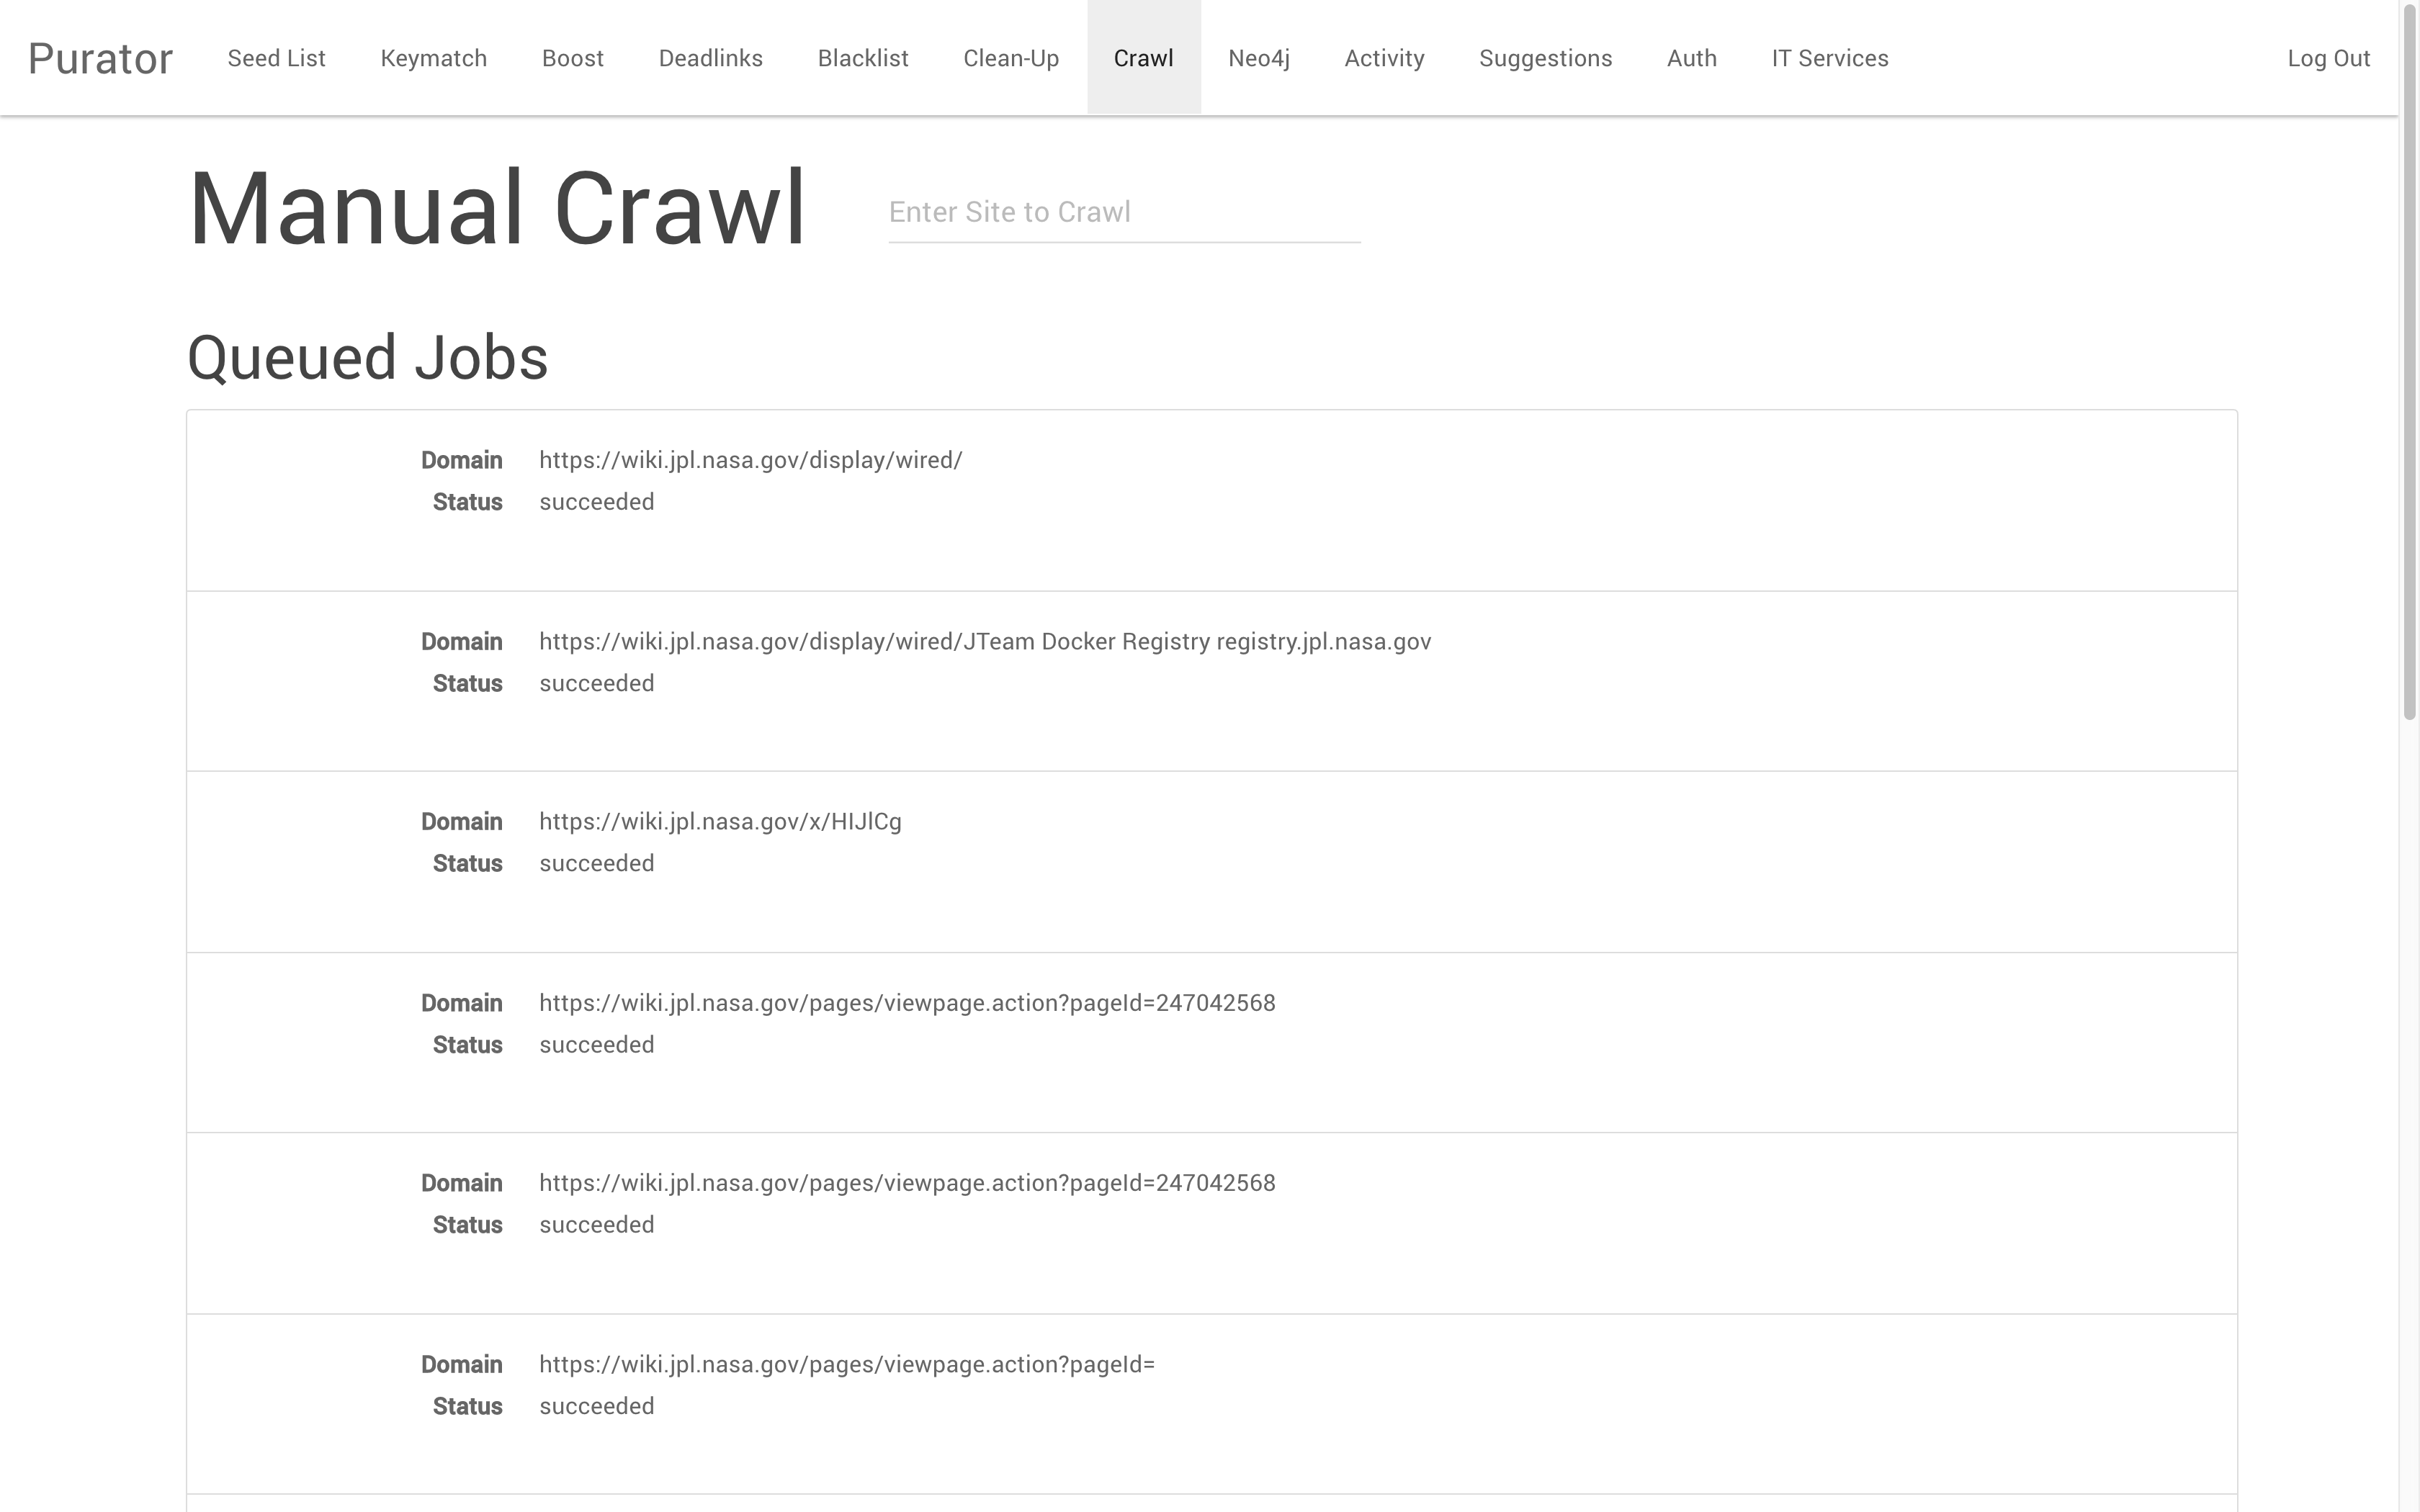Select the JTeam Docker Registry domain URL
Screen dimensions: 2420x1512
tap(985, 641)
